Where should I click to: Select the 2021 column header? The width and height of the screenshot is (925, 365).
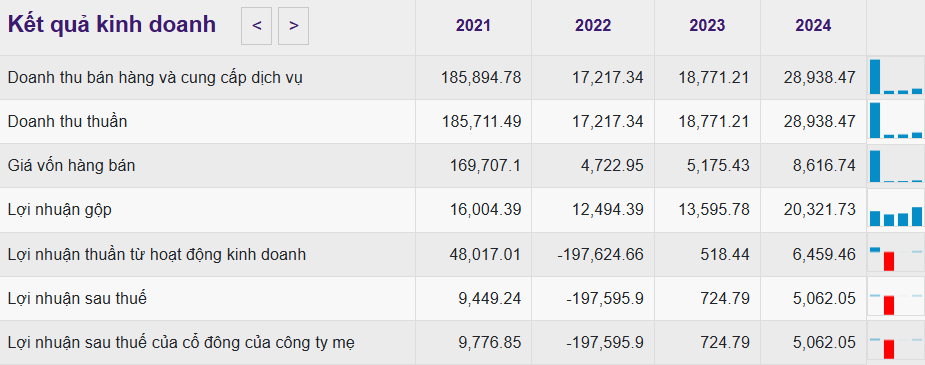pyautogui.click(x=473, y=26)
